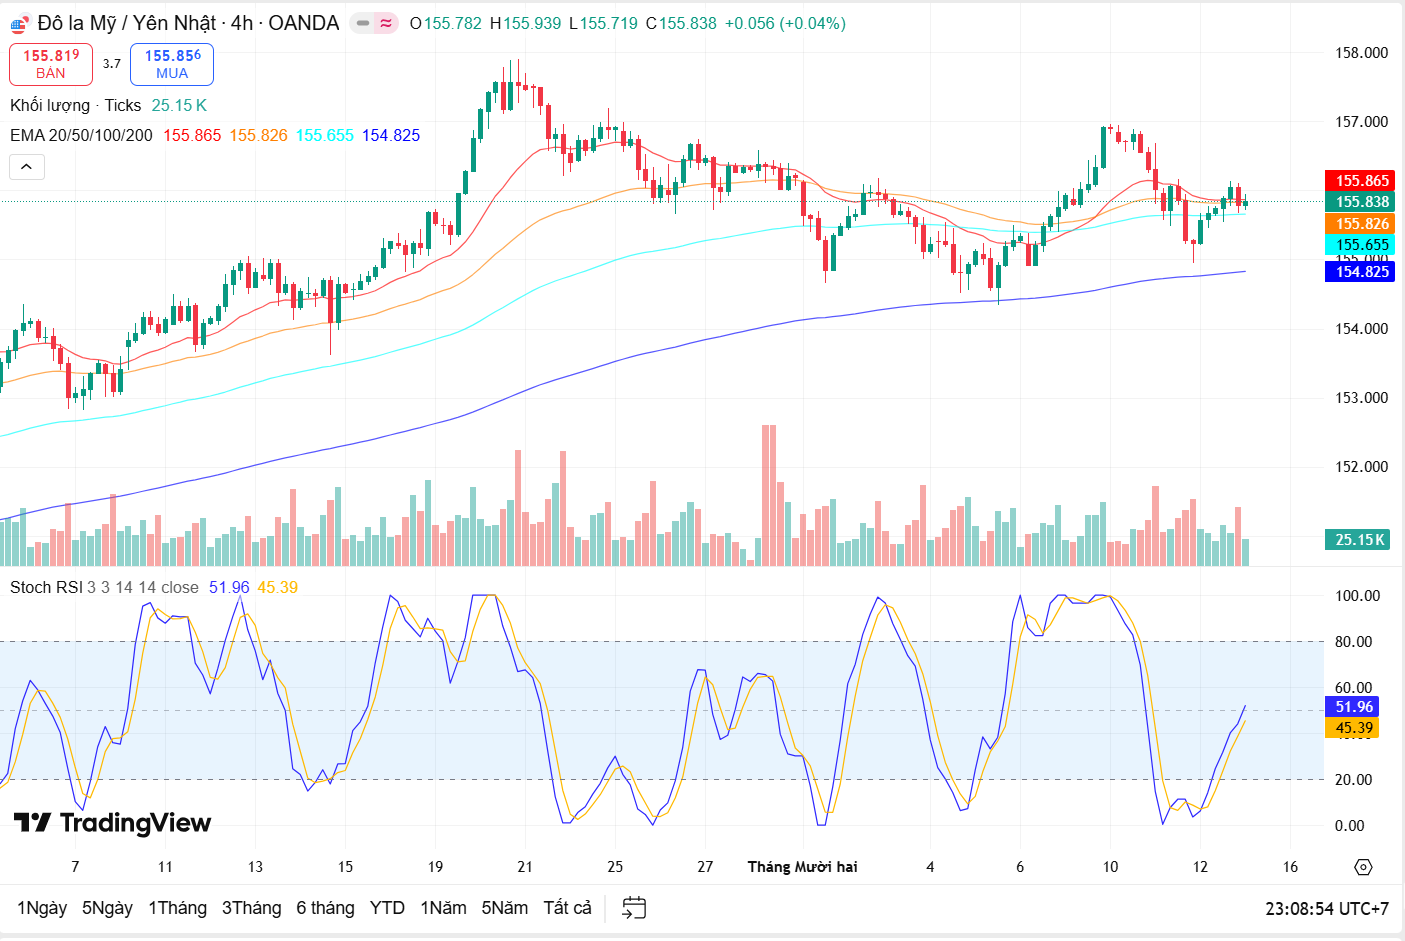
Task: Click the gray dash market status indicator
Action: point(363,23)
